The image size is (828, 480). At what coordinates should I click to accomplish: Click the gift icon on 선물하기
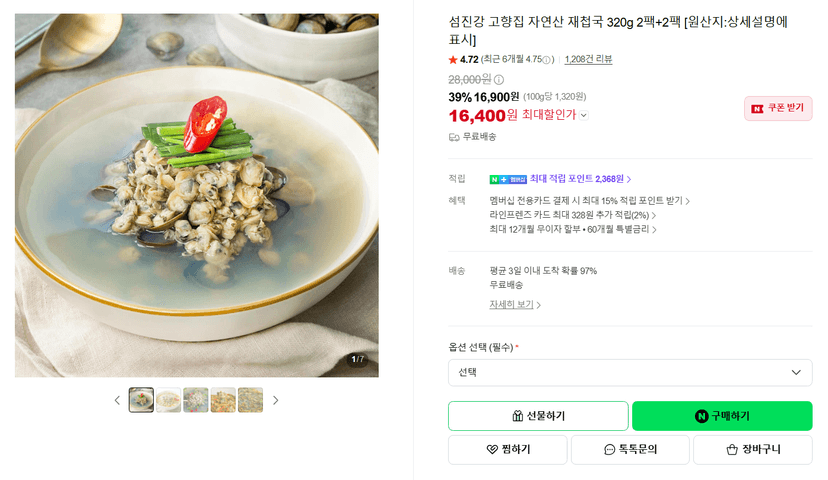click(x=518, y=416)
